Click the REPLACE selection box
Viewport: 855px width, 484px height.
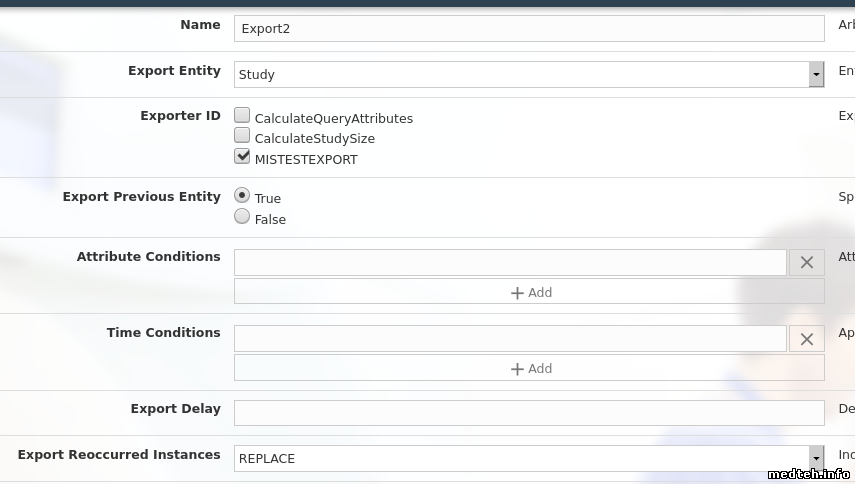click(x=520, y=459)
